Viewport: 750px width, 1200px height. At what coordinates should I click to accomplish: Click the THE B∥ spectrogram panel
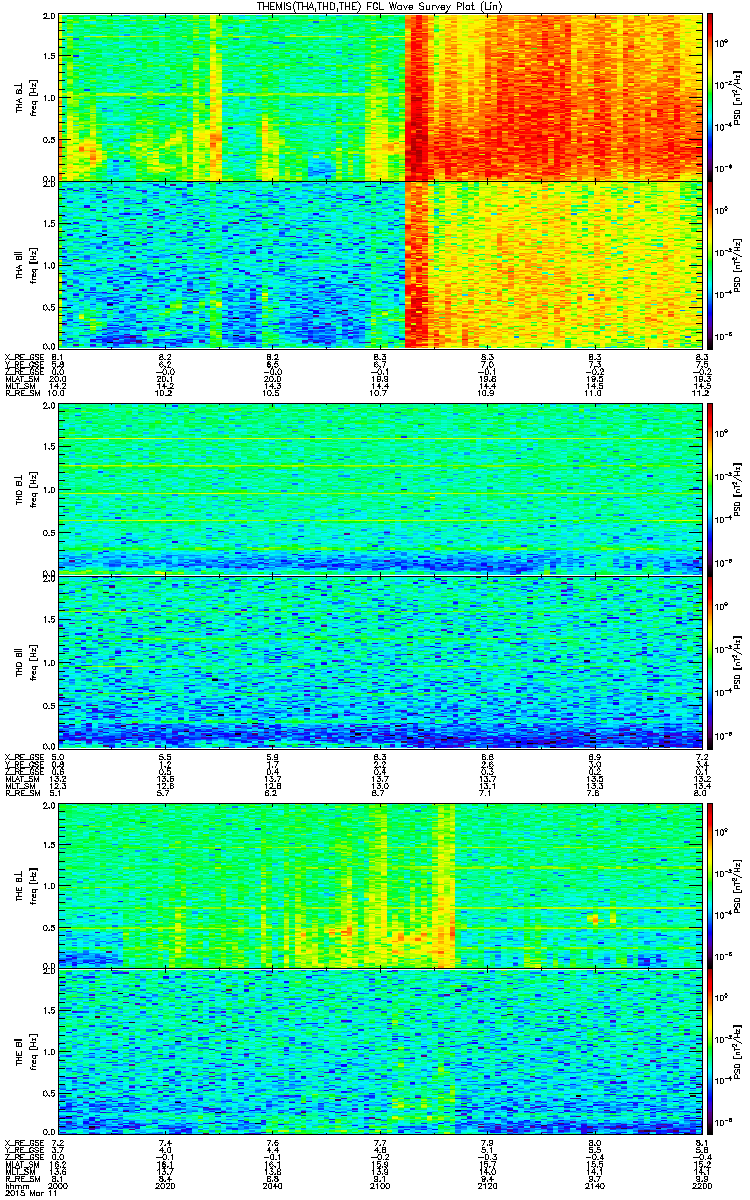pyautogui.click(x=381, y=1052)
